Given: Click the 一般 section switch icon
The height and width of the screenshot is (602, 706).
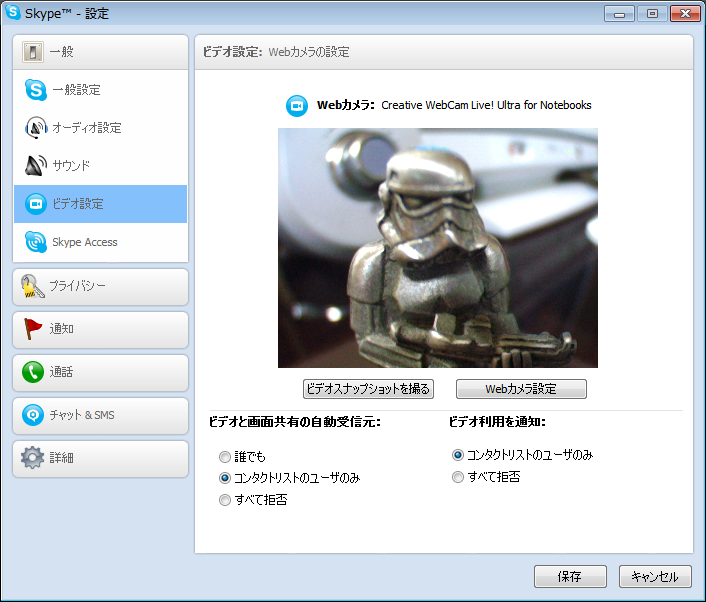Looking at the screenshot, I should pos(33,52).
